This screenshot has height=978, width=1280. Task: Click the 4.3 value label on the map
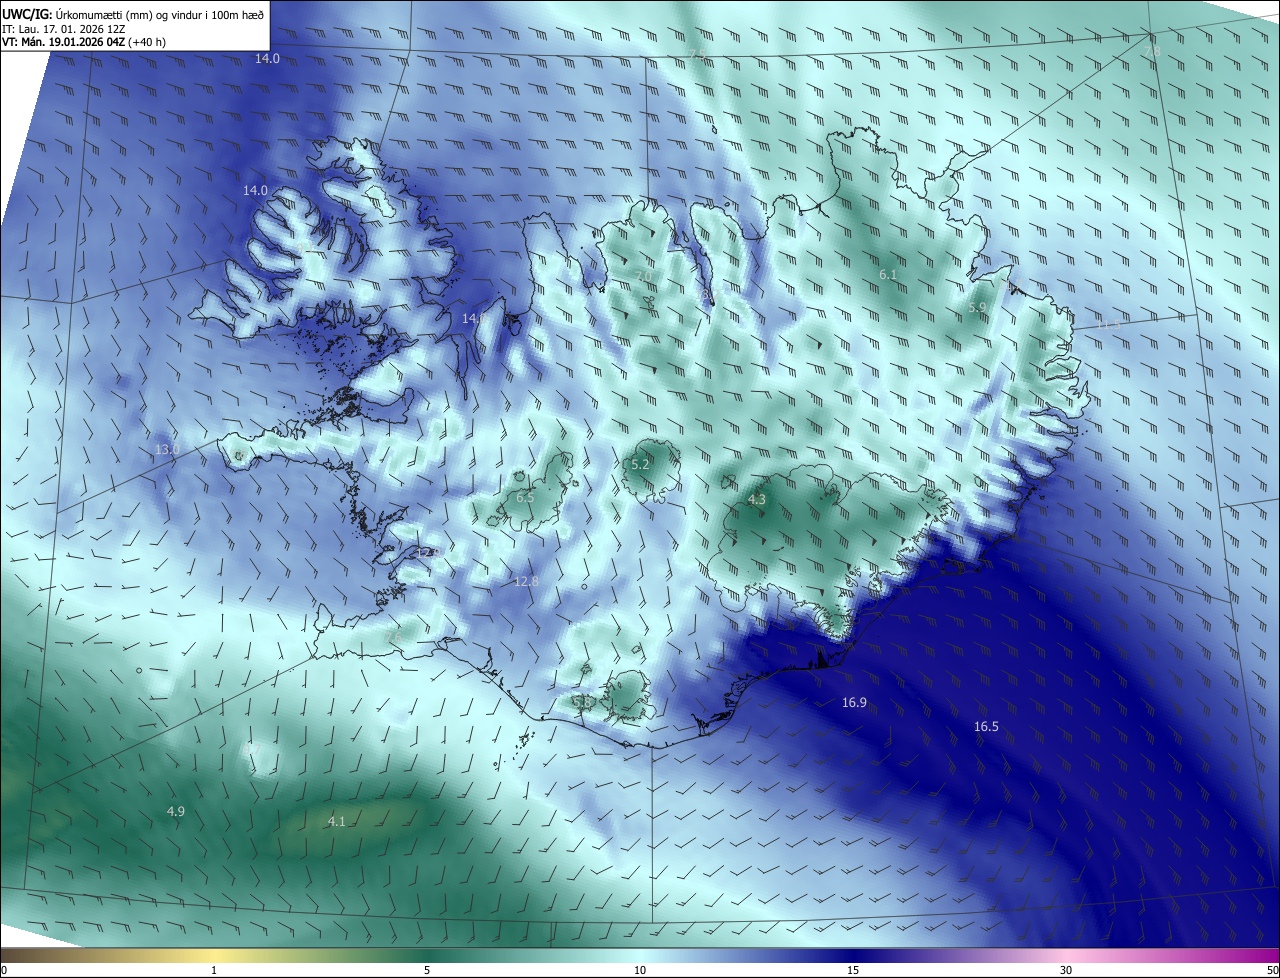coord(757,500)
